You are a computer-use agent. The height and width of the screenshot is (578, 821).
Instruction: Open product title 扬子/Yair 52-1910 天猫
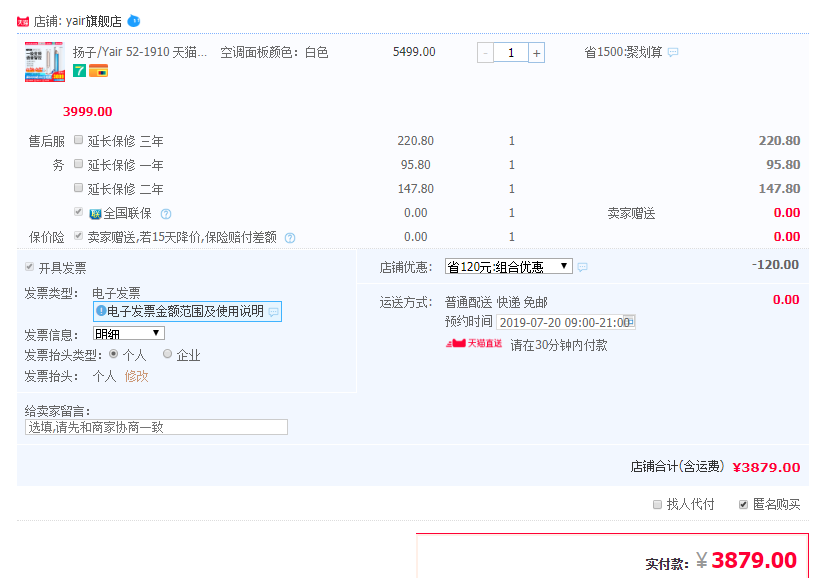140,52
